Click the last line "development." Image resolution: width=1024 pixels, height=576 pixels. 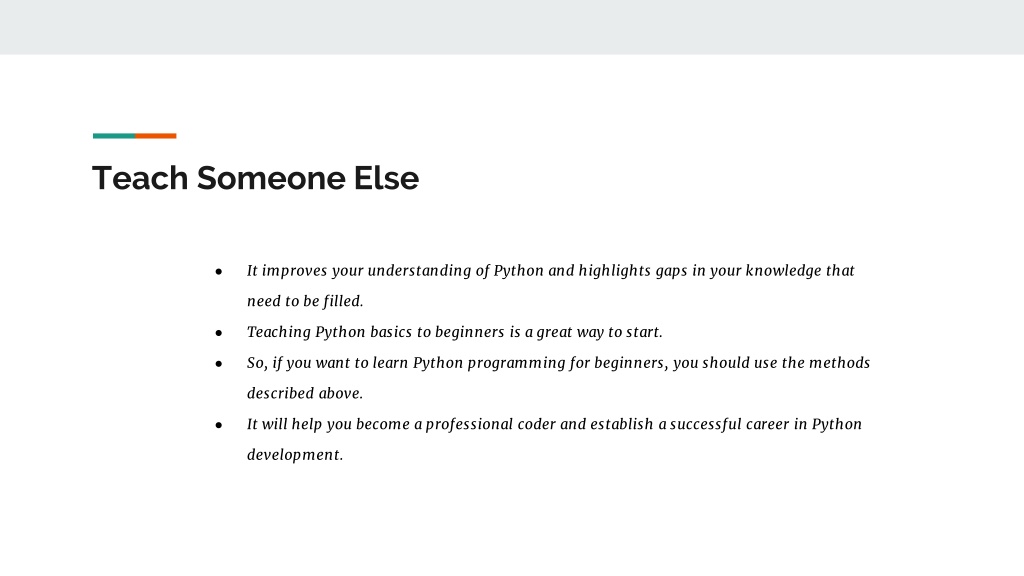click(x=295, y=455)
